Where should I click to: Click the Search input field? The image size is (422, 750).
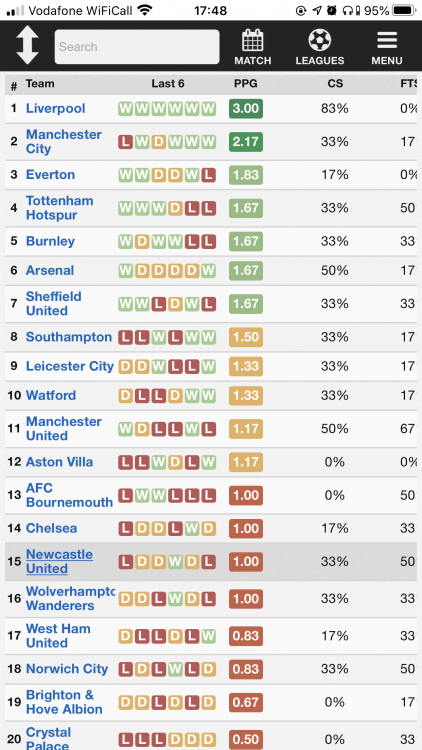[x=137, y=47]
